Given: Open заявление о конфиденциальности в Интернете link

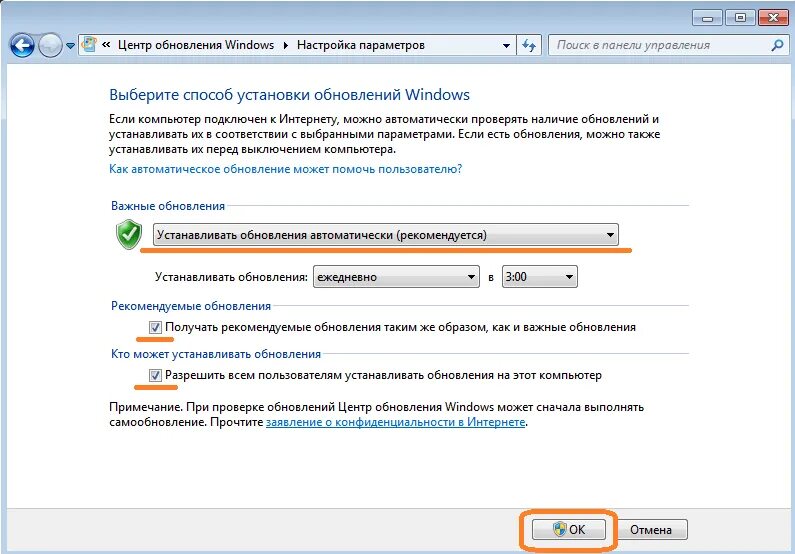Looking at the screenshot, I should (x=395, y=422).
